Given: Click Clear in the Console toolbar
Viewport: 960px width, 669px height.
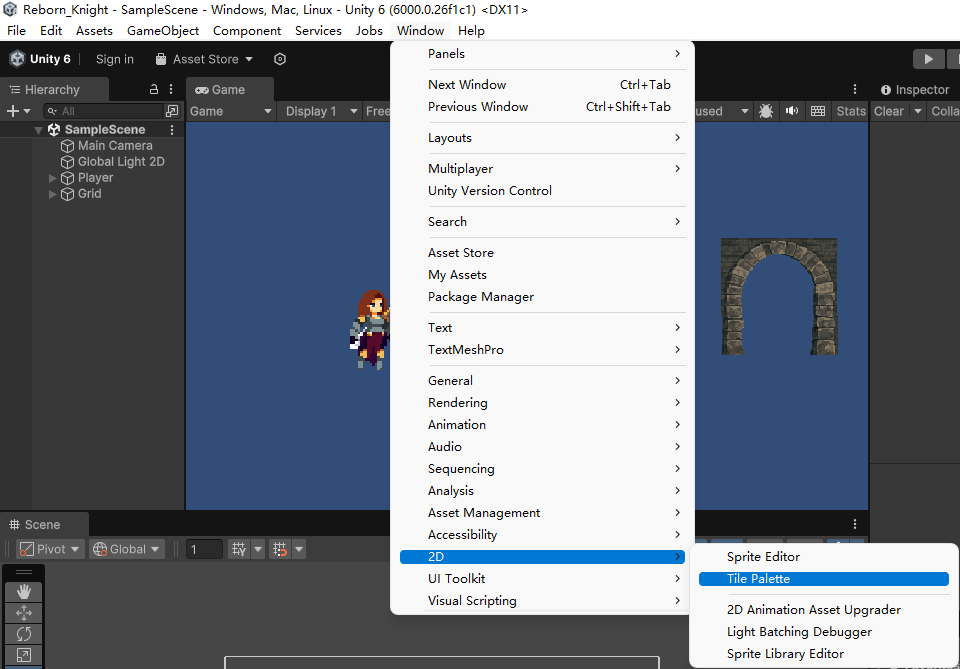Looking at the screenshot, I should coord(888,111).
